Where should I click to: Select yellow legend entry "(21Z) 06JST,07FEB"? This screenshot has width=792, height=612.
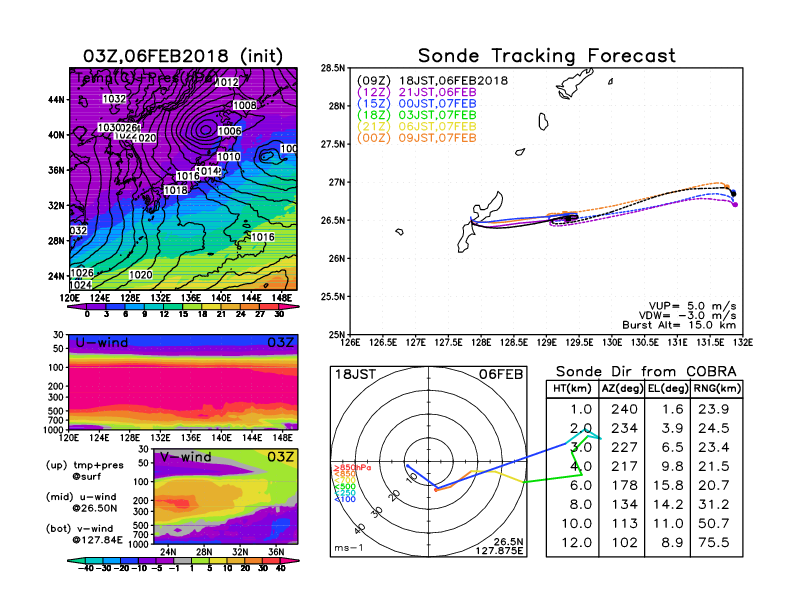click(x=417, y=126)
